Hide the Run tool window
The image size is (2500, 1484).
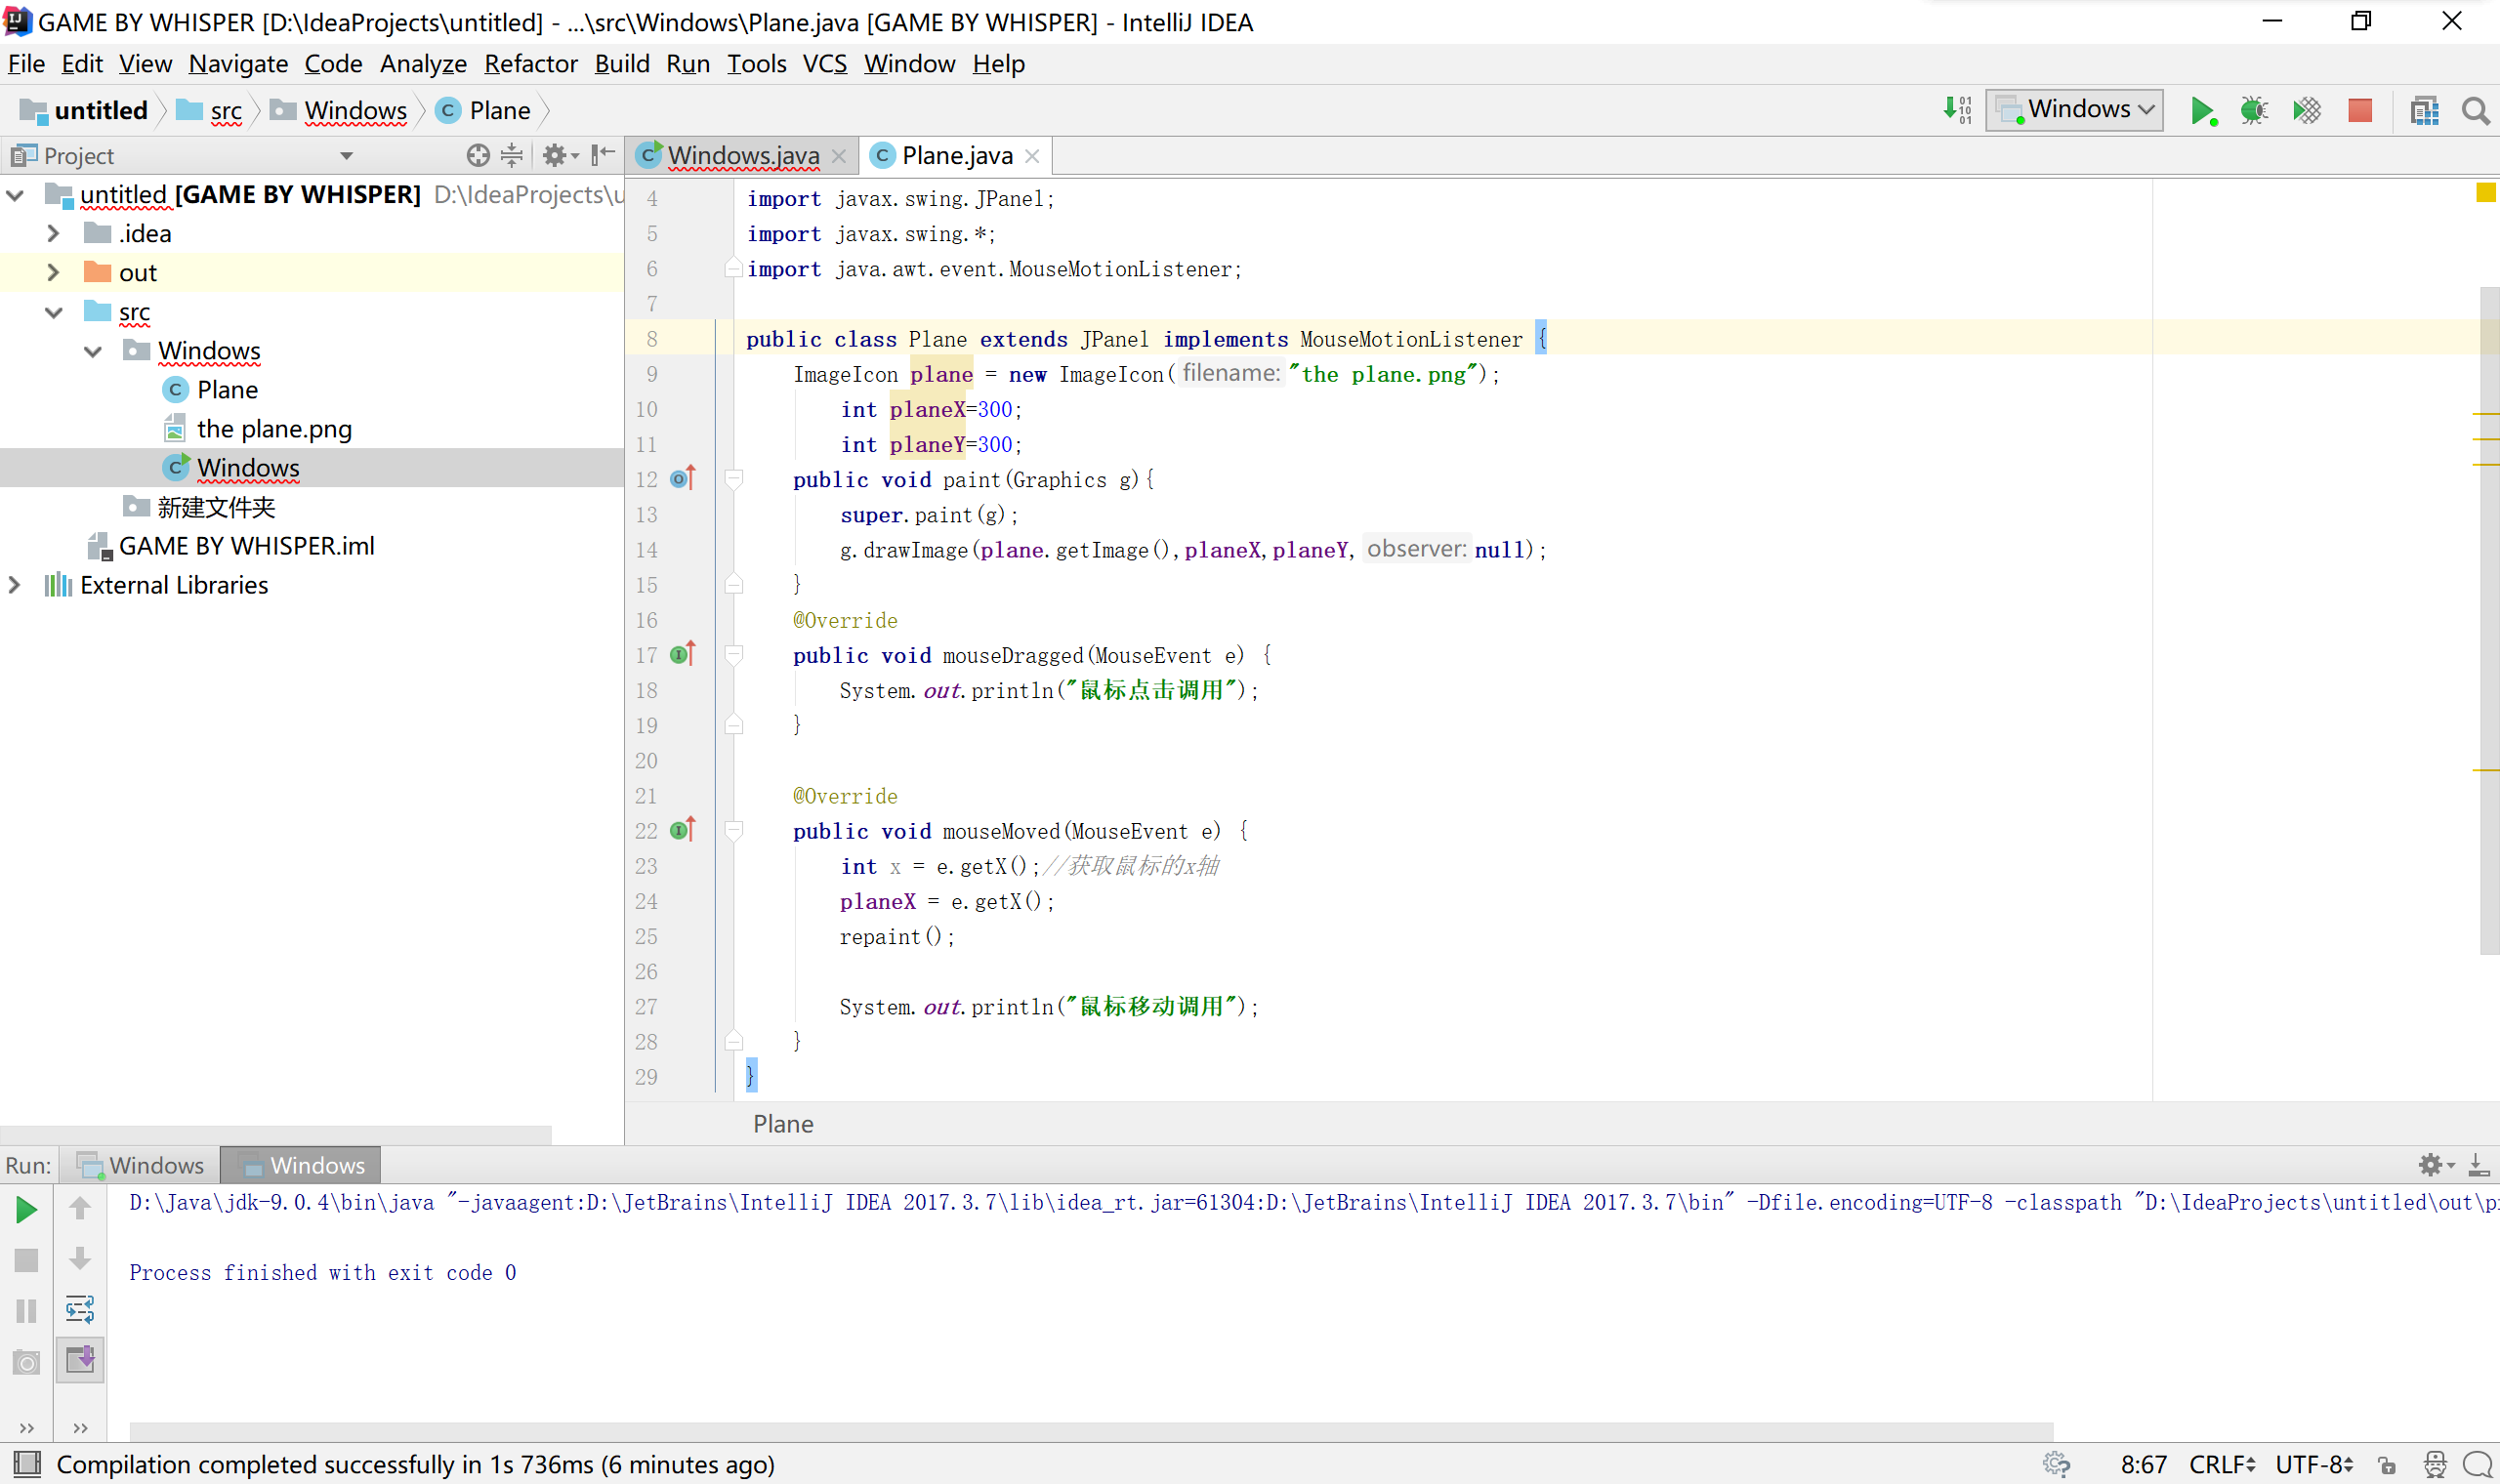pos(2479,1165)
